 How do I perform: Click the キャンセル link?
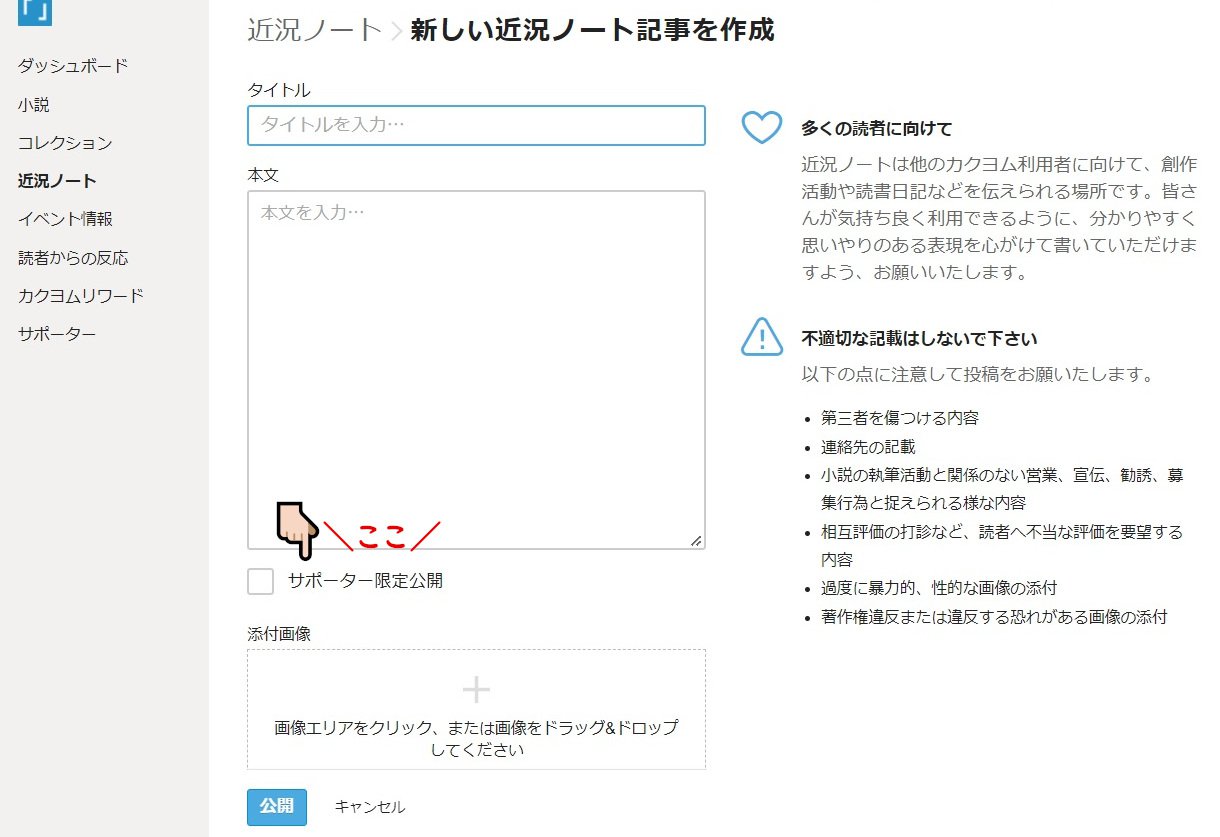pyautogui.click(x=370, y=807)
